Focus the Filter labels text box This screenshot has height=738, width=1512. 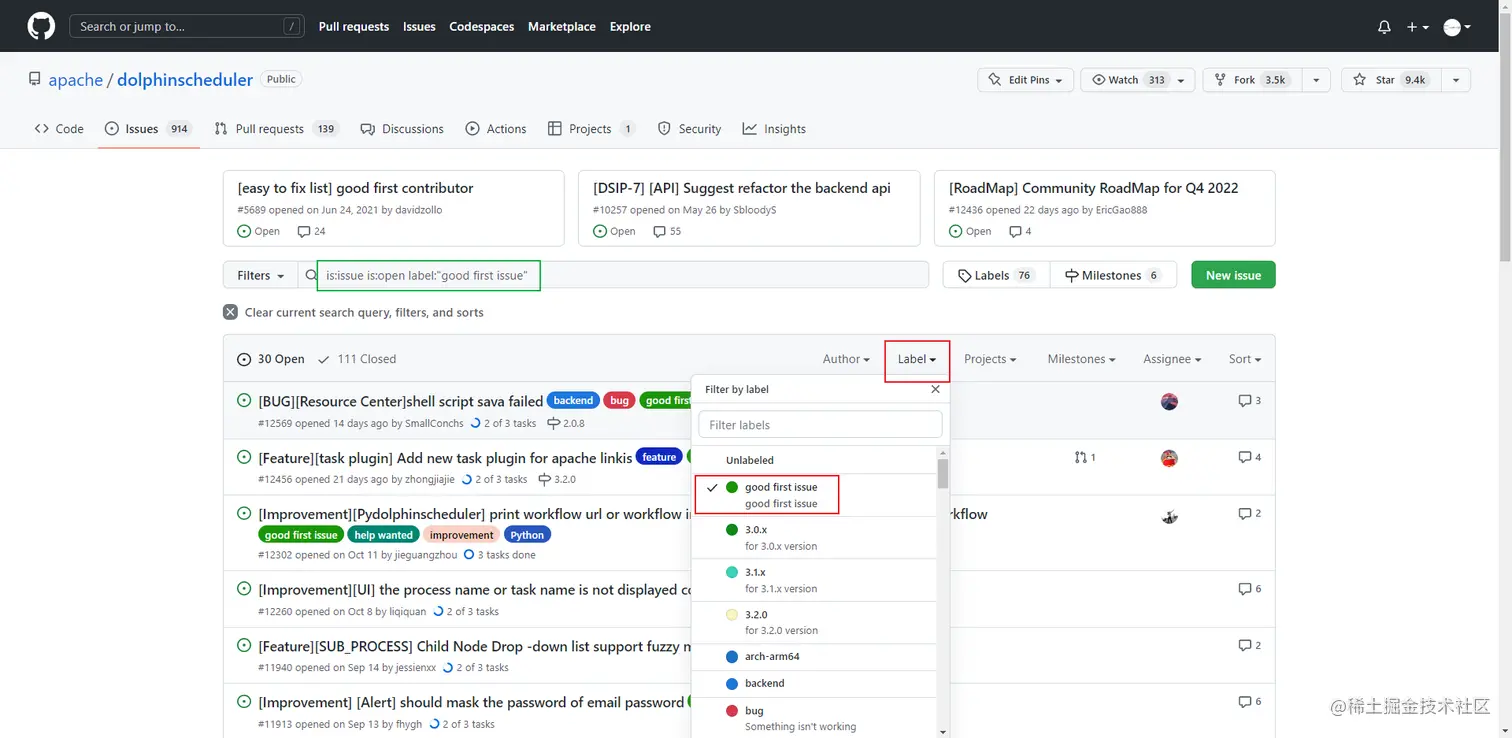(820, 425)
